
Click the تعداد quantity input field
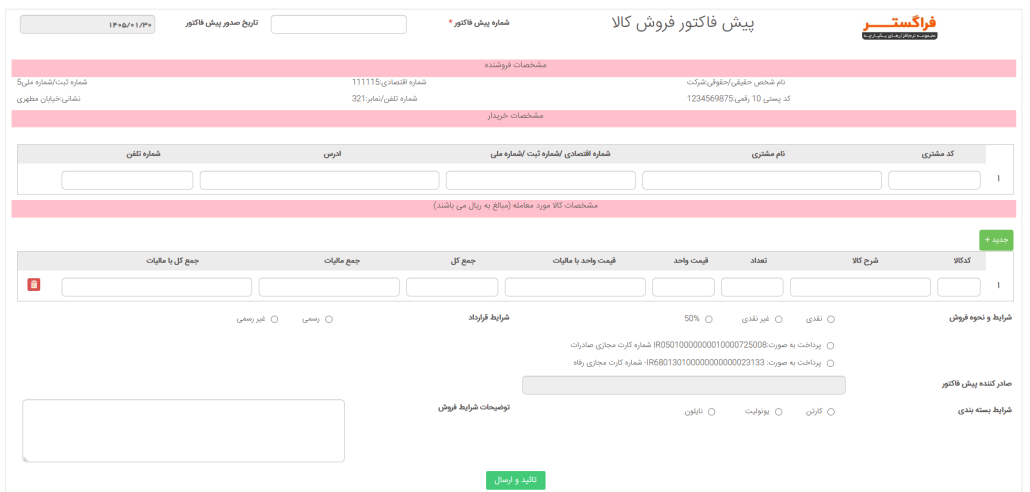pyautogui.click(x=752, y=287)
